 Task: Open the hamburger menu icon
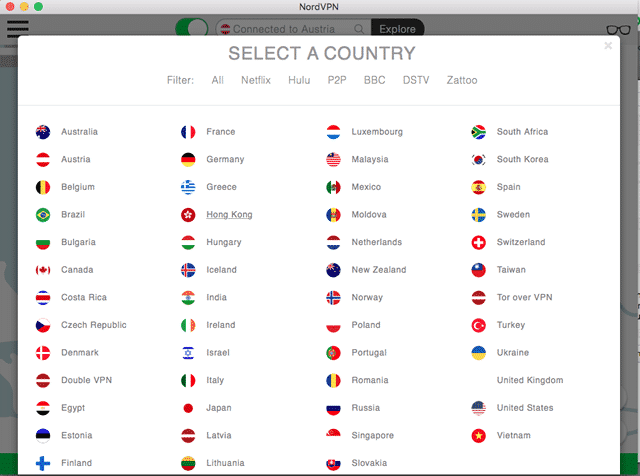pyautogui.click(x=18, y=28)
